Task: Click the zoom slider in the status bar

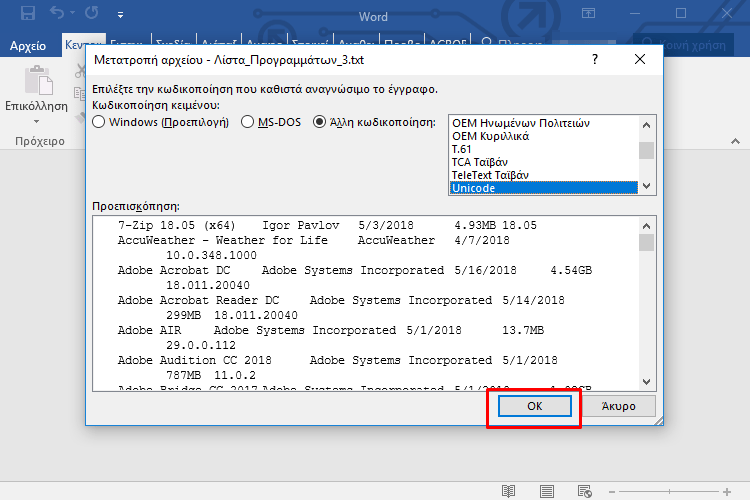Action: pyautogui.click(x=670, y=491)
